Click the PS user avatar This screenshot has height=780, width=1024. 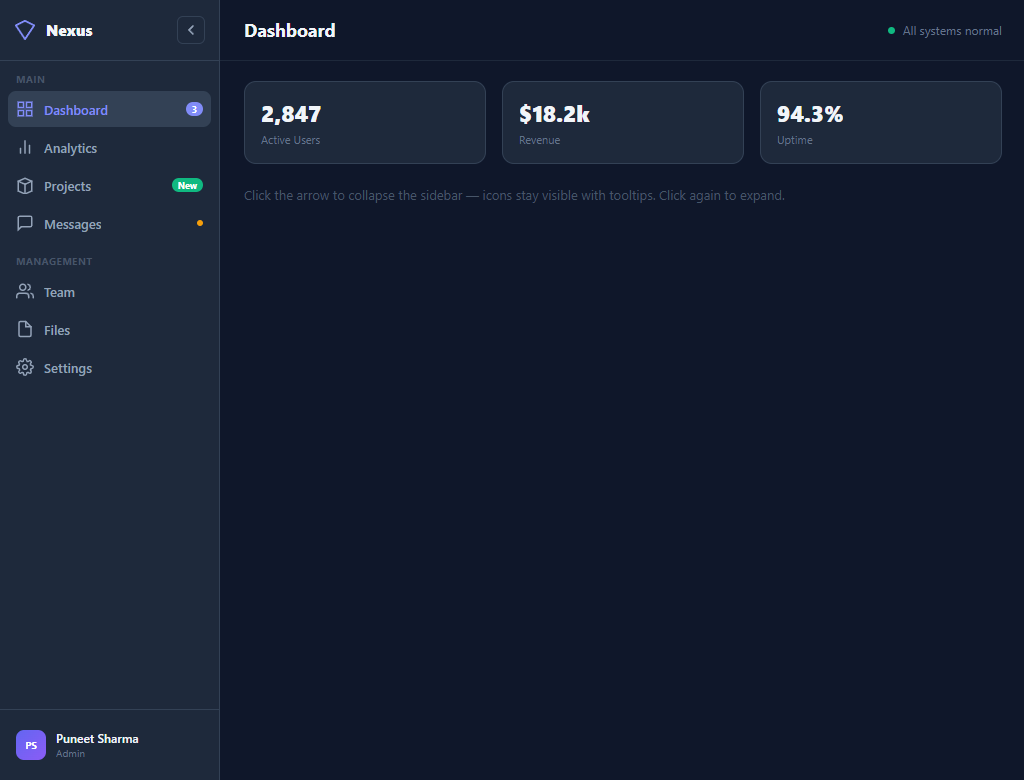(31, 745)
